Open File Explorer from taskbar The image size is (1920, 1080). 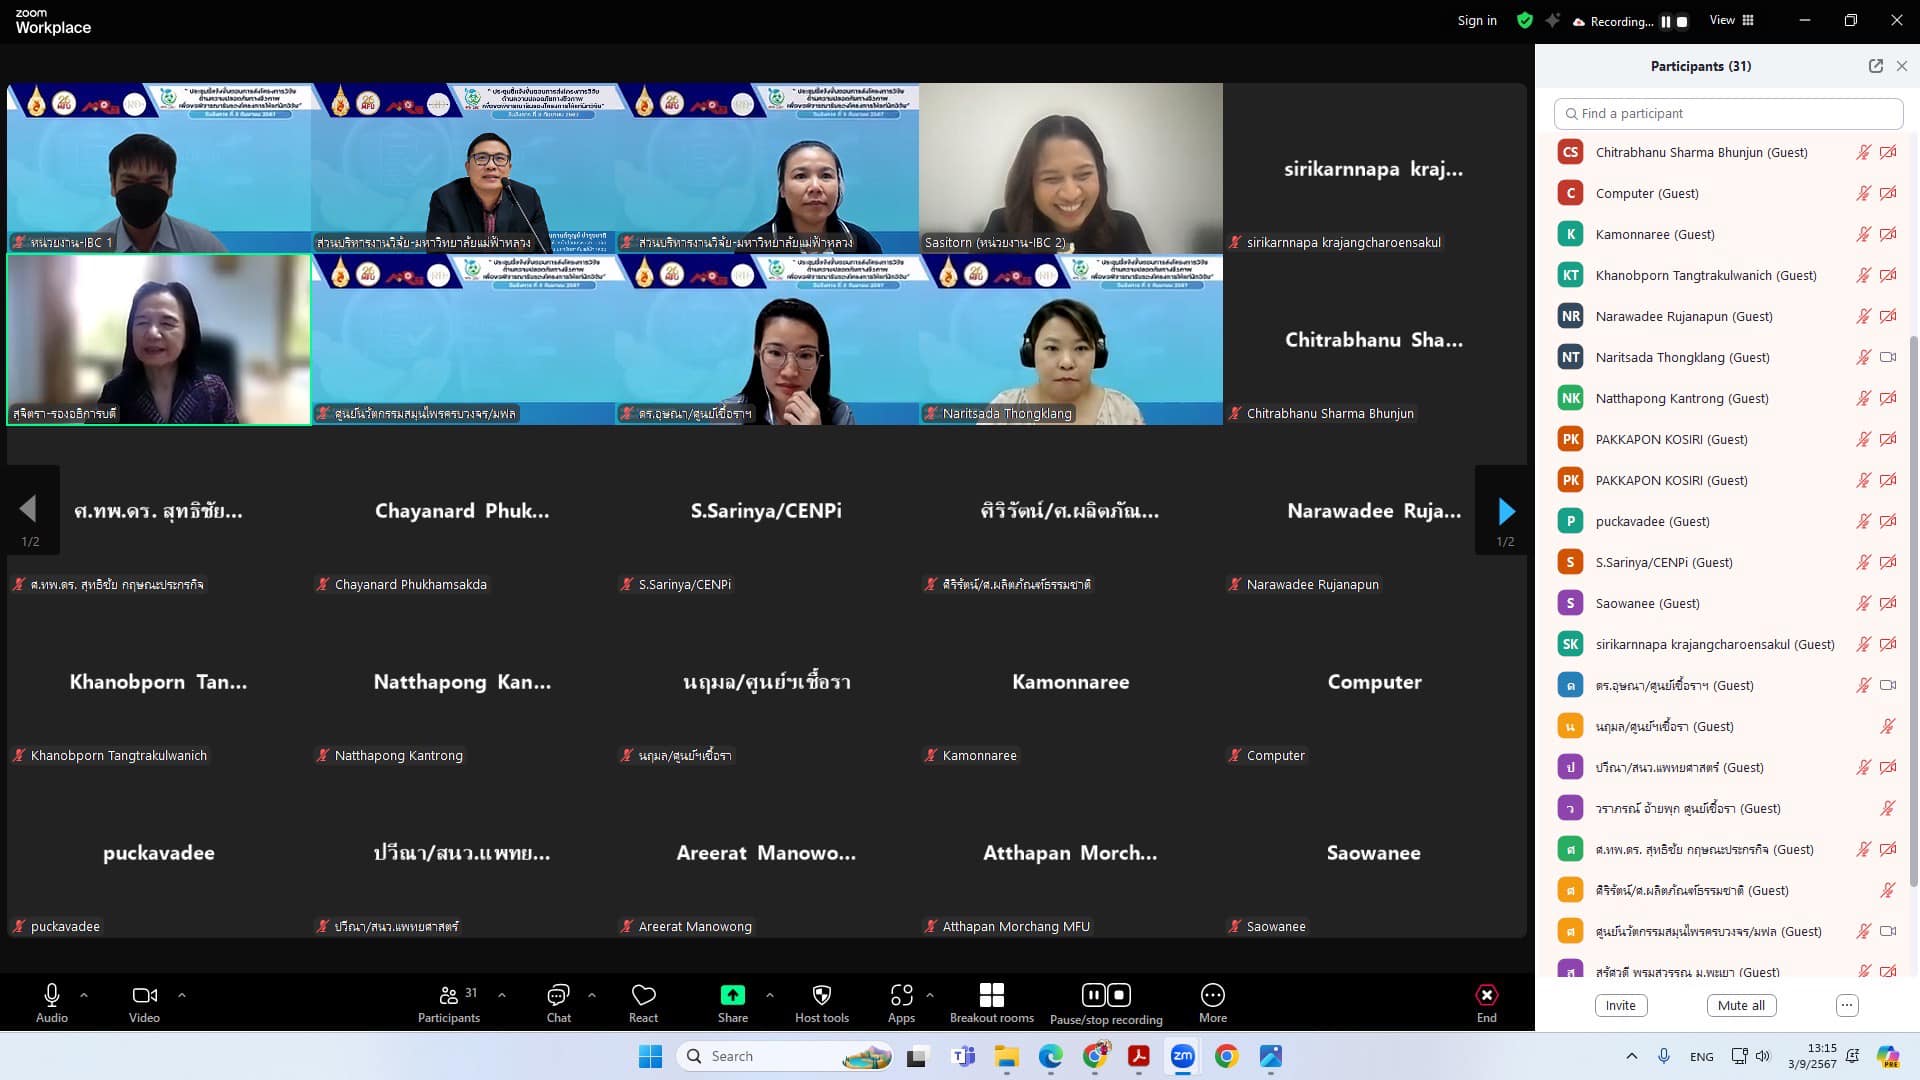[x=1006, y=1056]
